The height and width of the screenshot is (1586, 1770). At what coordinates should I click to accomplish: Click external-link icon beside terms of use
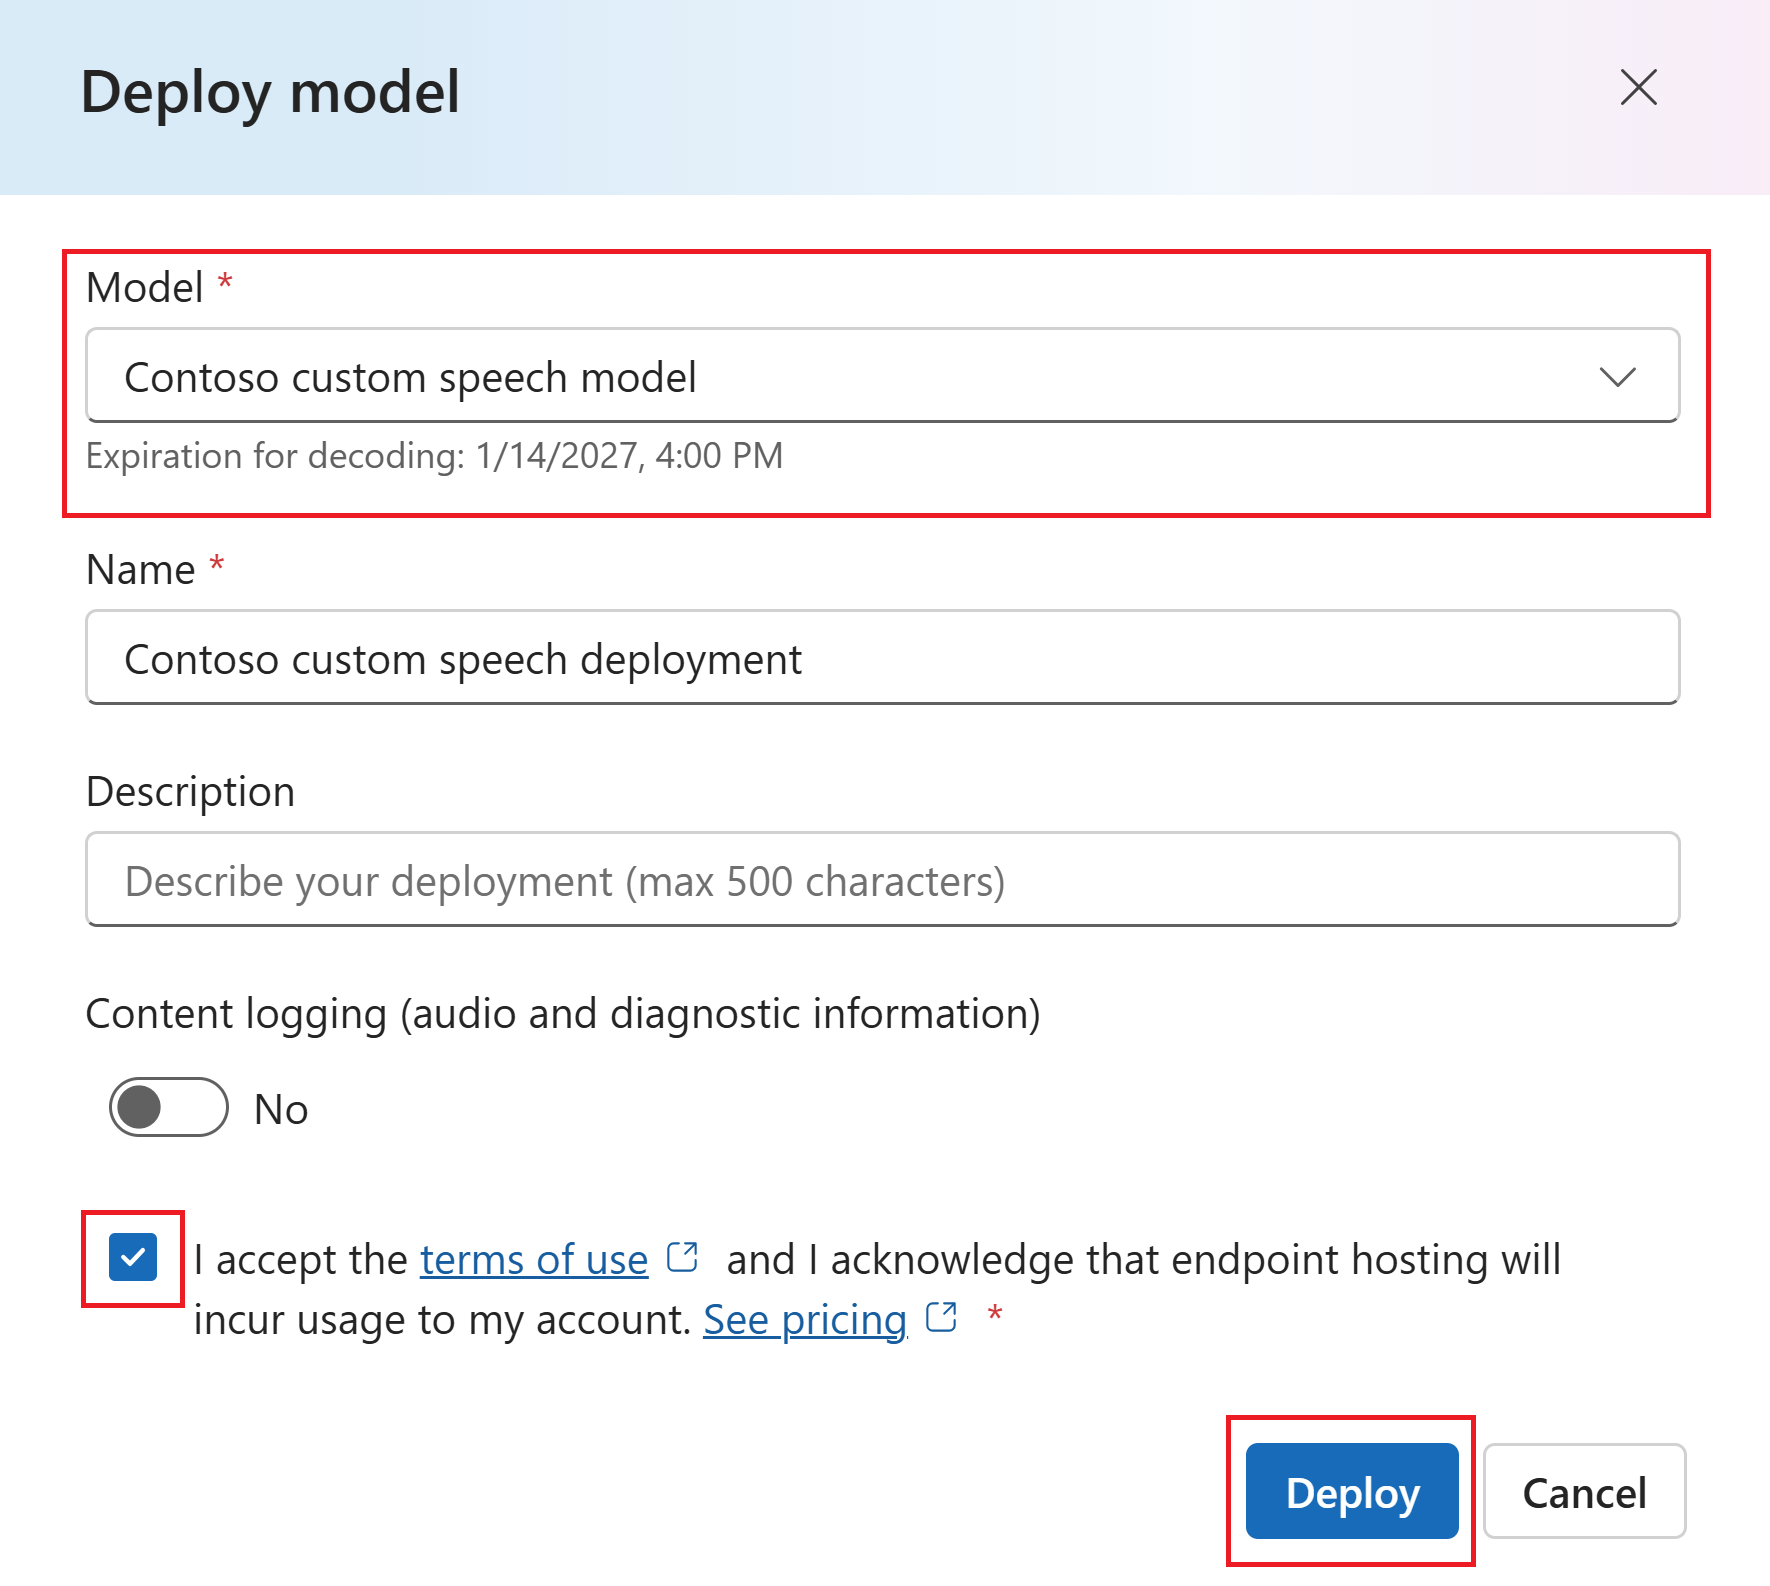(682, 1256)
